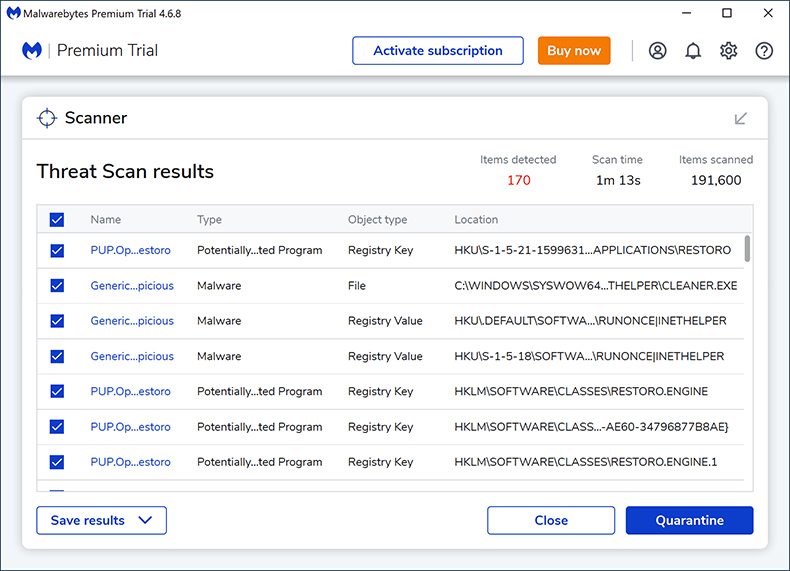Open Generic...picious link for CLEANER.EXE
Screen dimensions: 790x571
pyautogui.click(x=132, y=286)
